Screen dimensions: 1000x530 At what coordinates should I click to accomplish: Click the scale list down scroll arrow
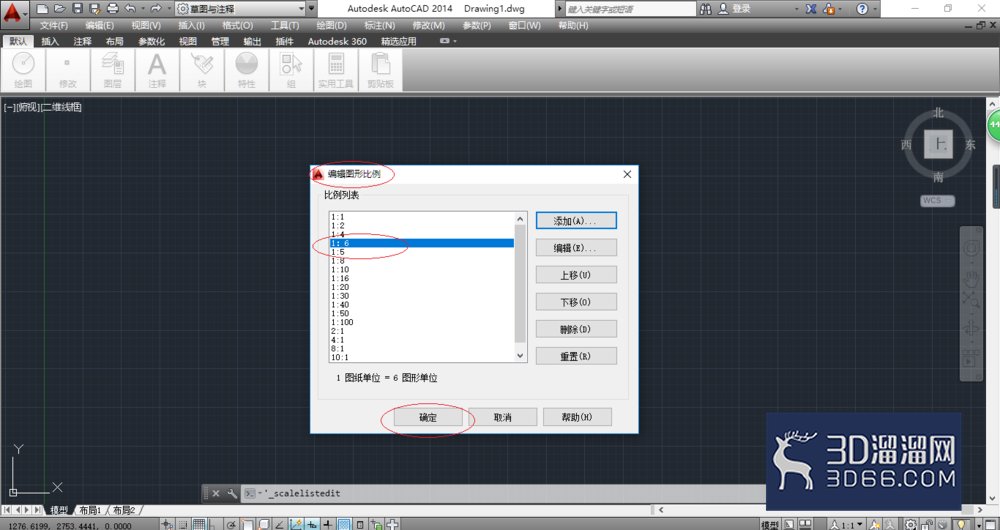520,355
